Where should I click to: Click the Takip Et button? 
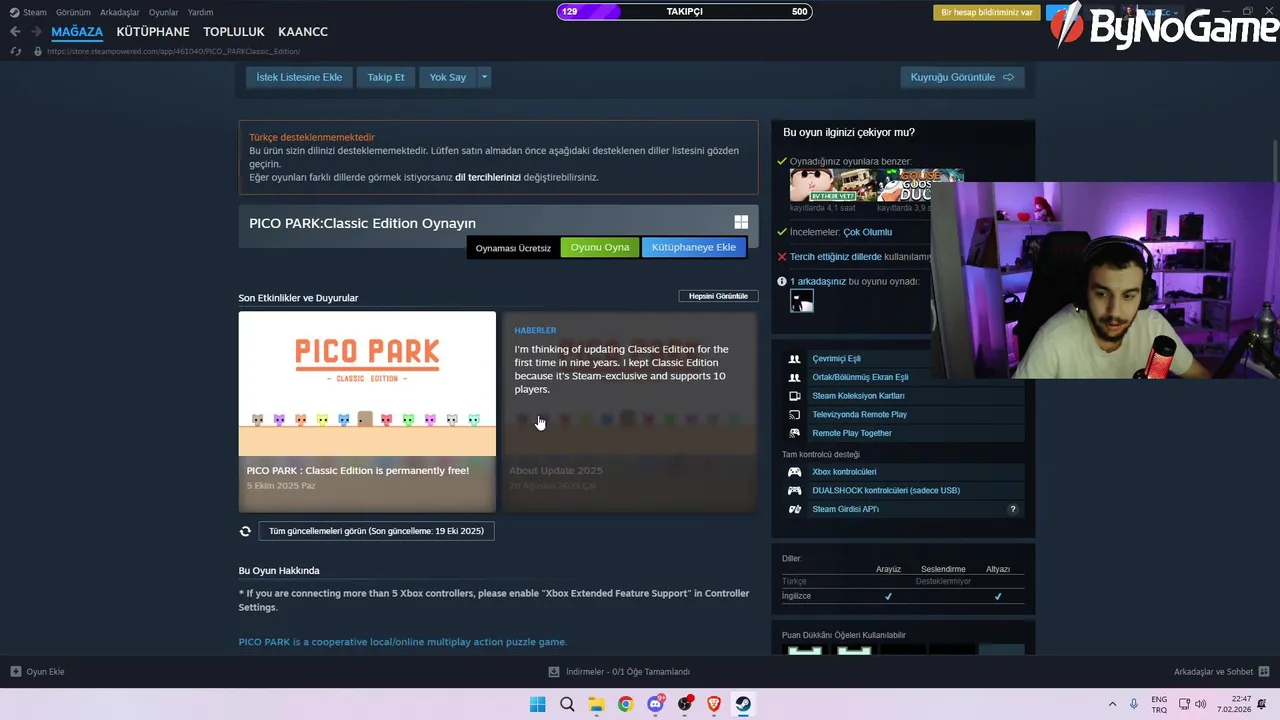386,77
